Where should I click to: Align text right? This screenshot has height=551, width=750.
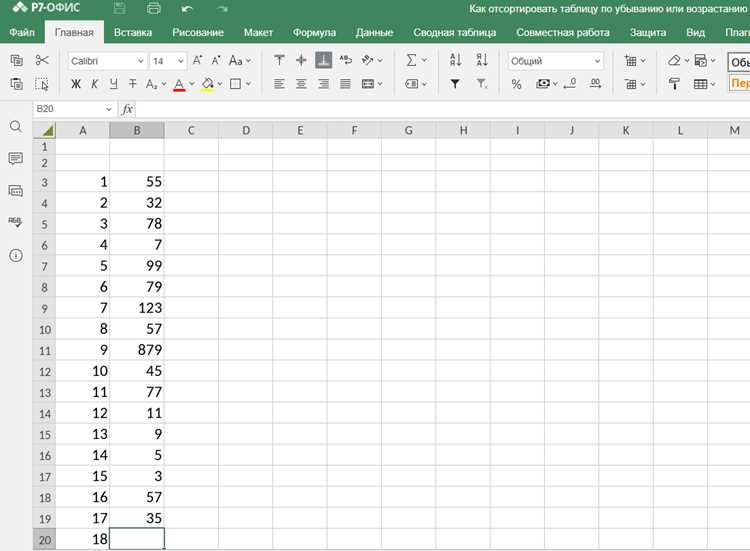(324, 84)
